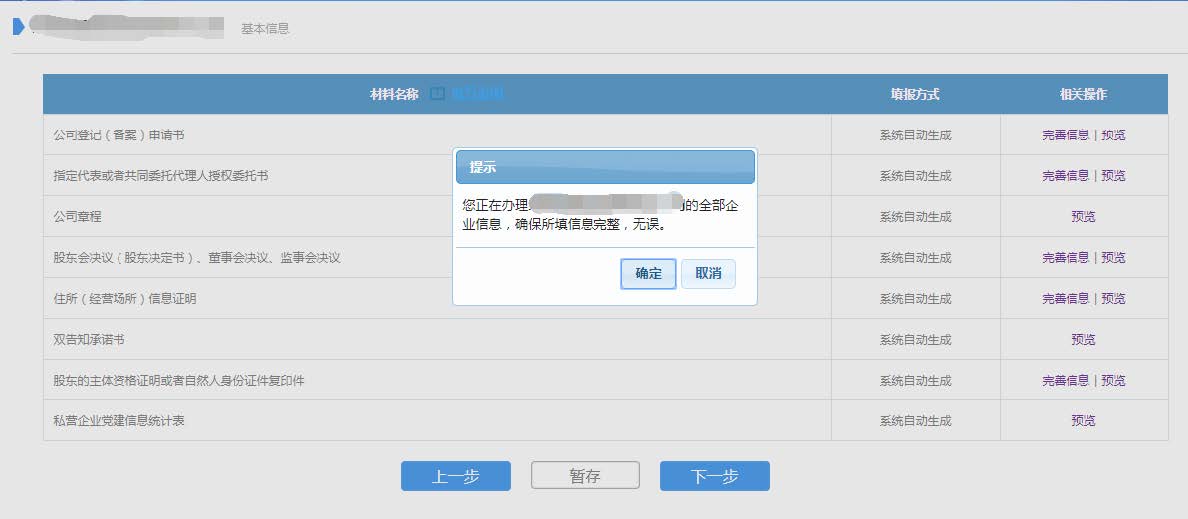Click the dialog message ending 完整,无误

click(599, 214)
